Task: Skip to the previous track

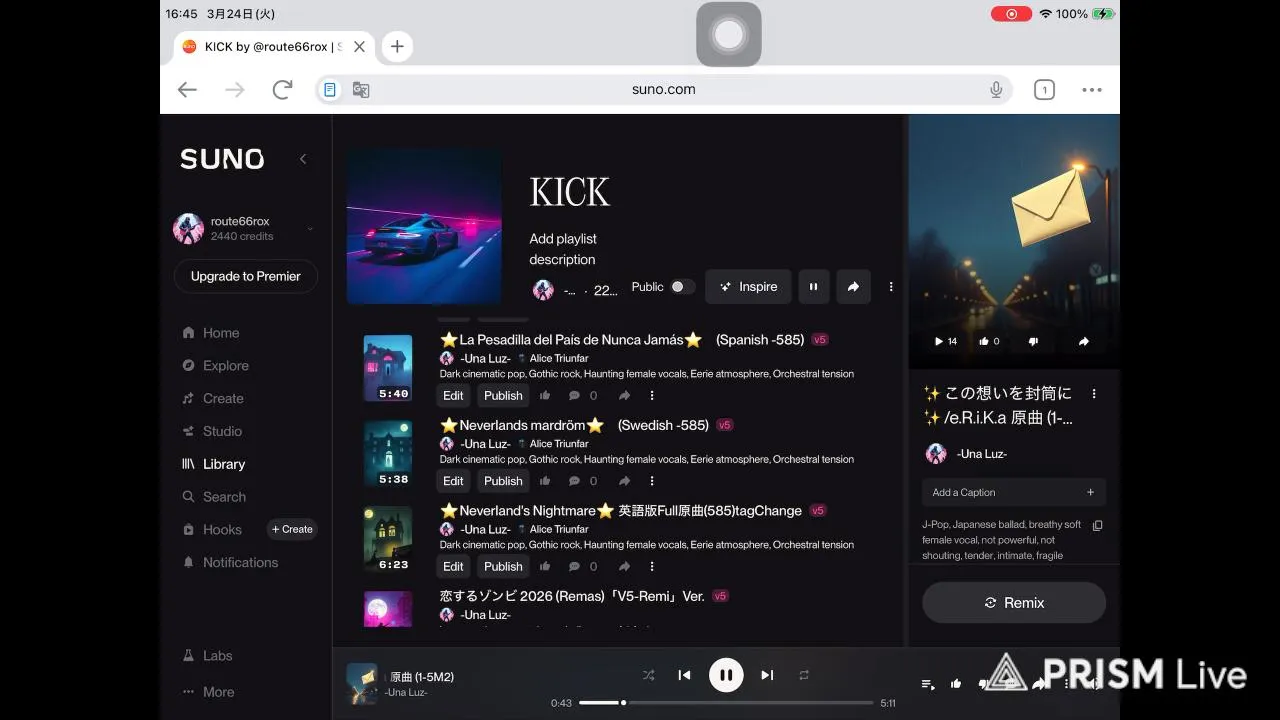Action: click(x=684, y=675)
